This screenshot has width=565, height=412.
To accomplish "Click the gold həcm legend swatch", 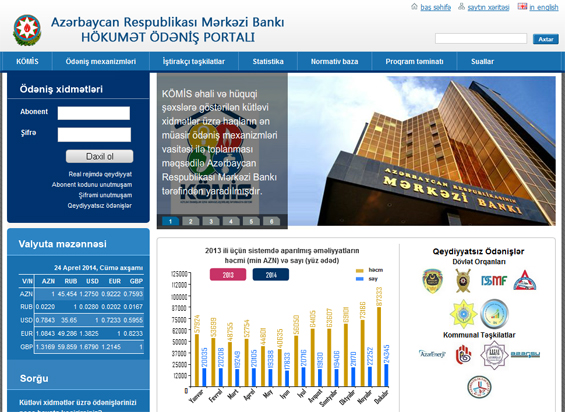I will pyautogui.click(x=360, y=270).
